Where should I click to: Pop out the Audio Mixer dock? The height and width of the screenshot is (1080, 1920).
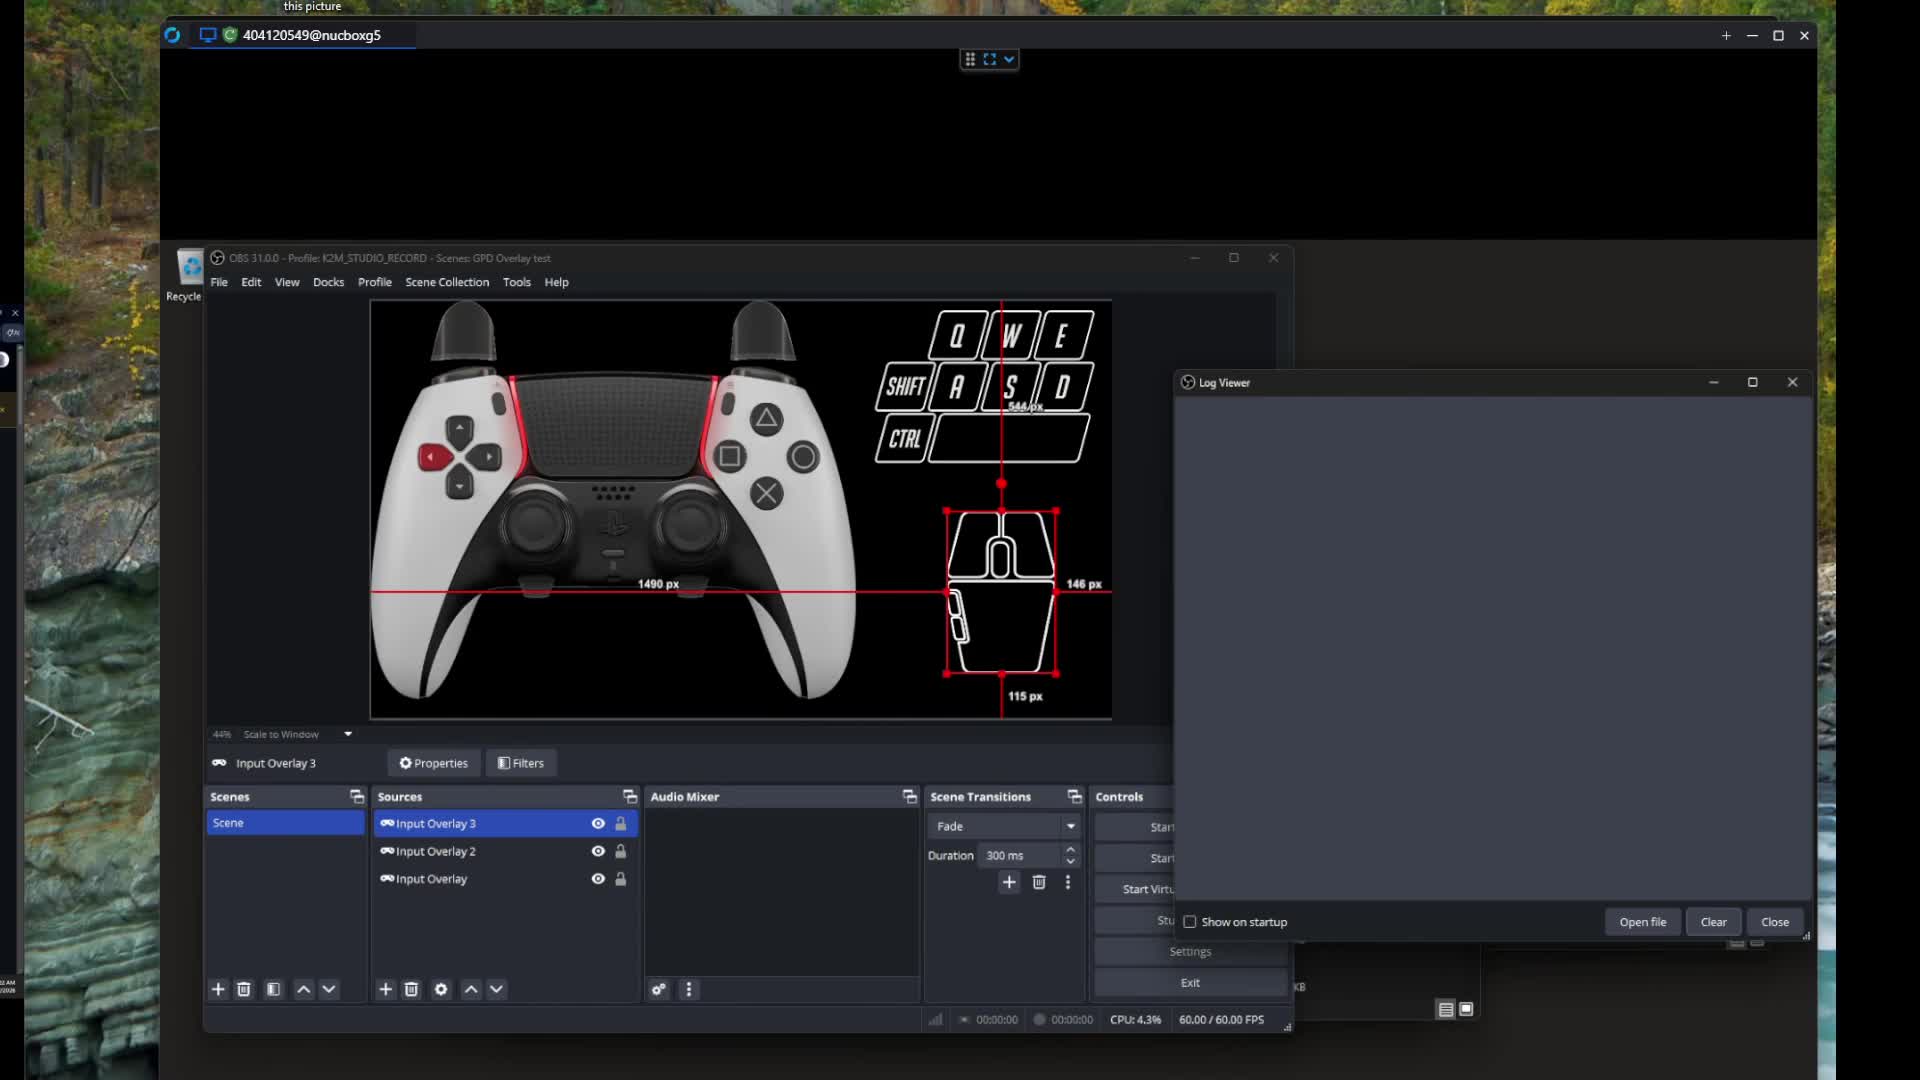coord(910,796)
